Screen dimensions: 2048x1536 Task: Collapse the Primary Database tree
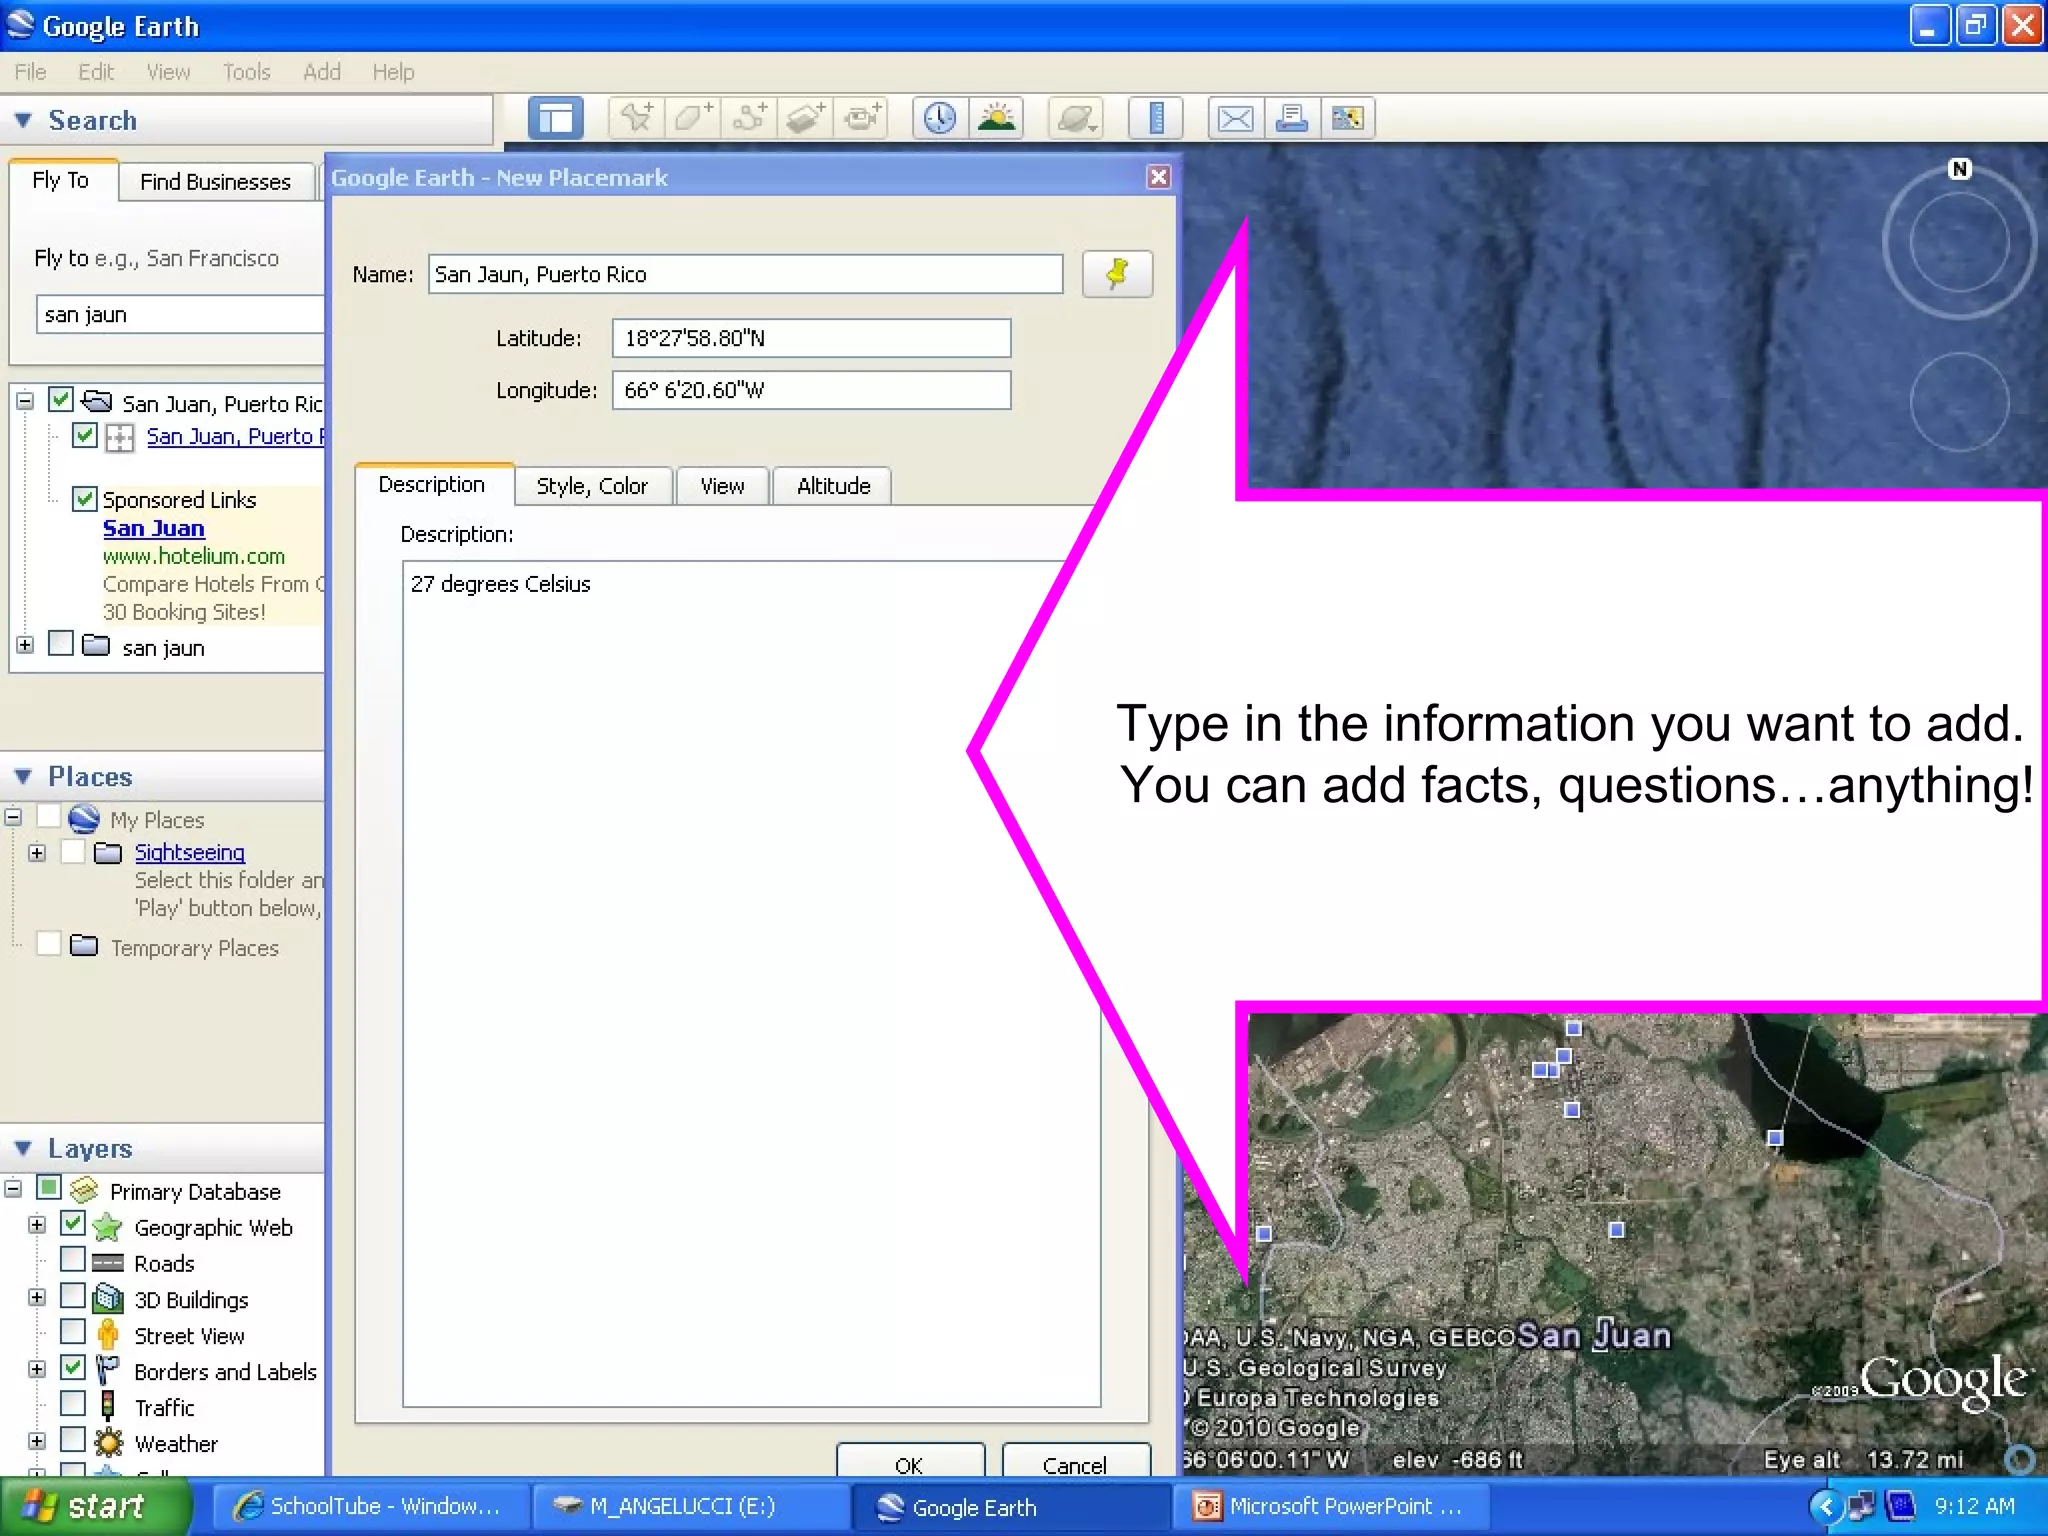(13, 1189)
